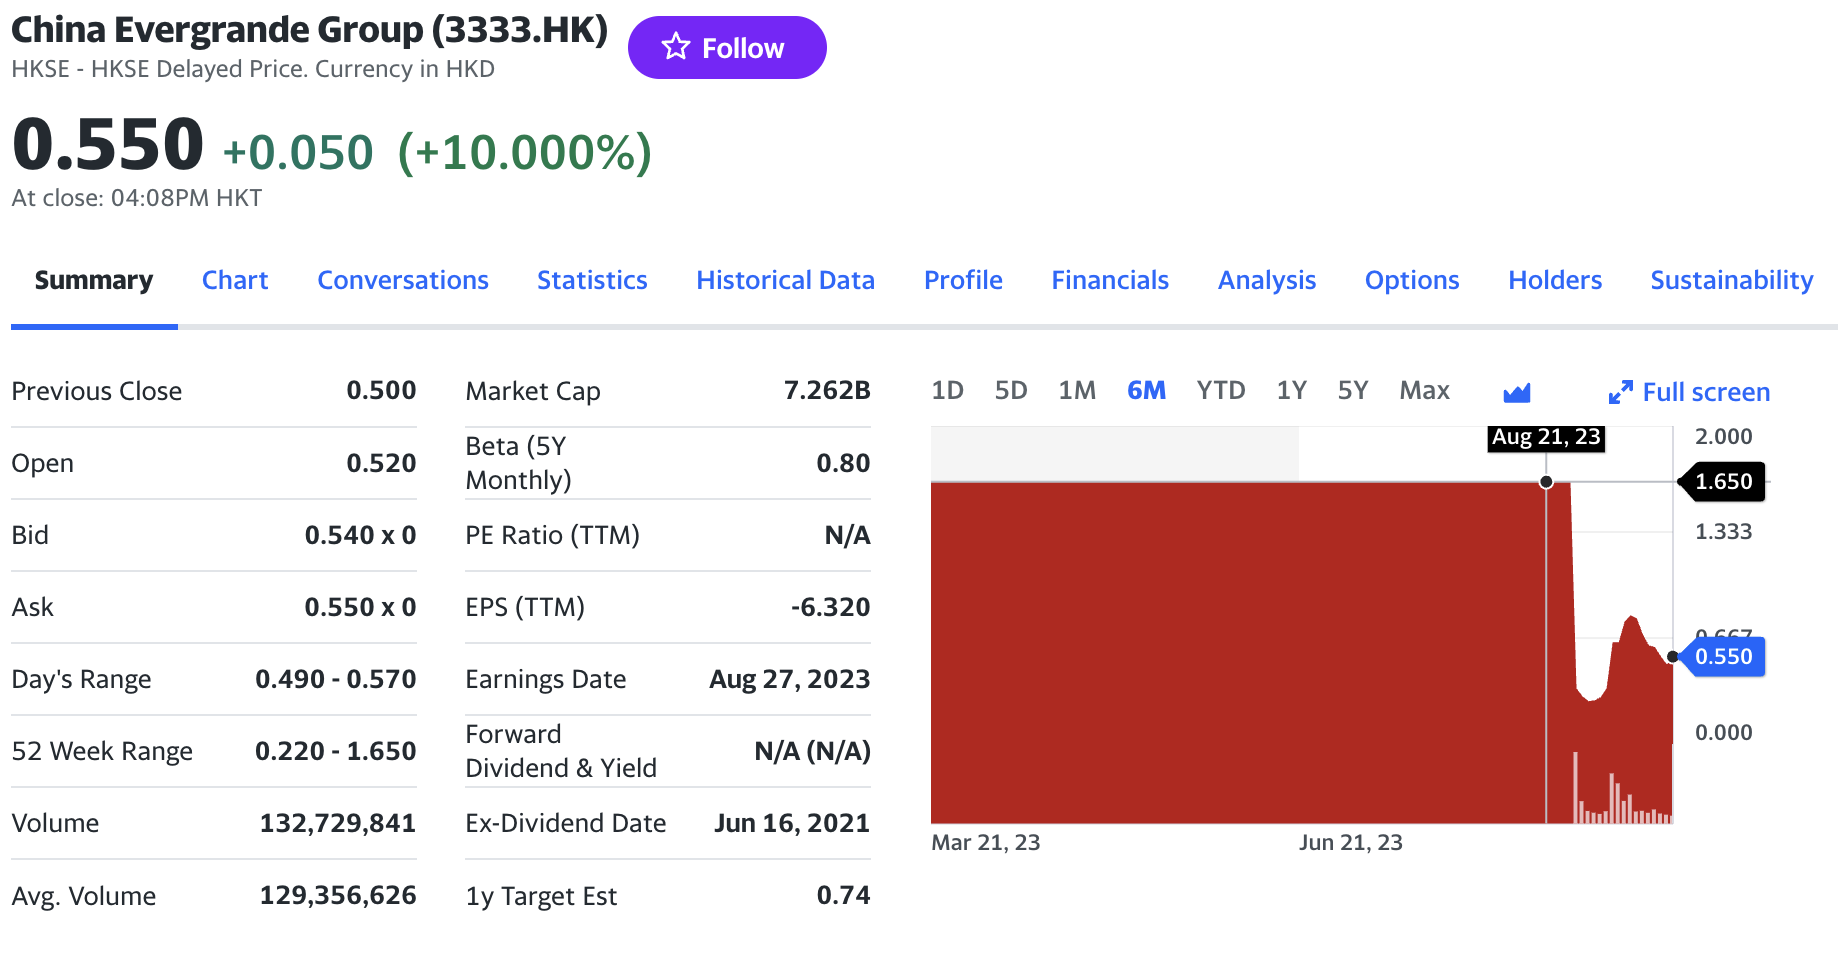Click the Volume value 132,729,841

click(x=338, y=823)
